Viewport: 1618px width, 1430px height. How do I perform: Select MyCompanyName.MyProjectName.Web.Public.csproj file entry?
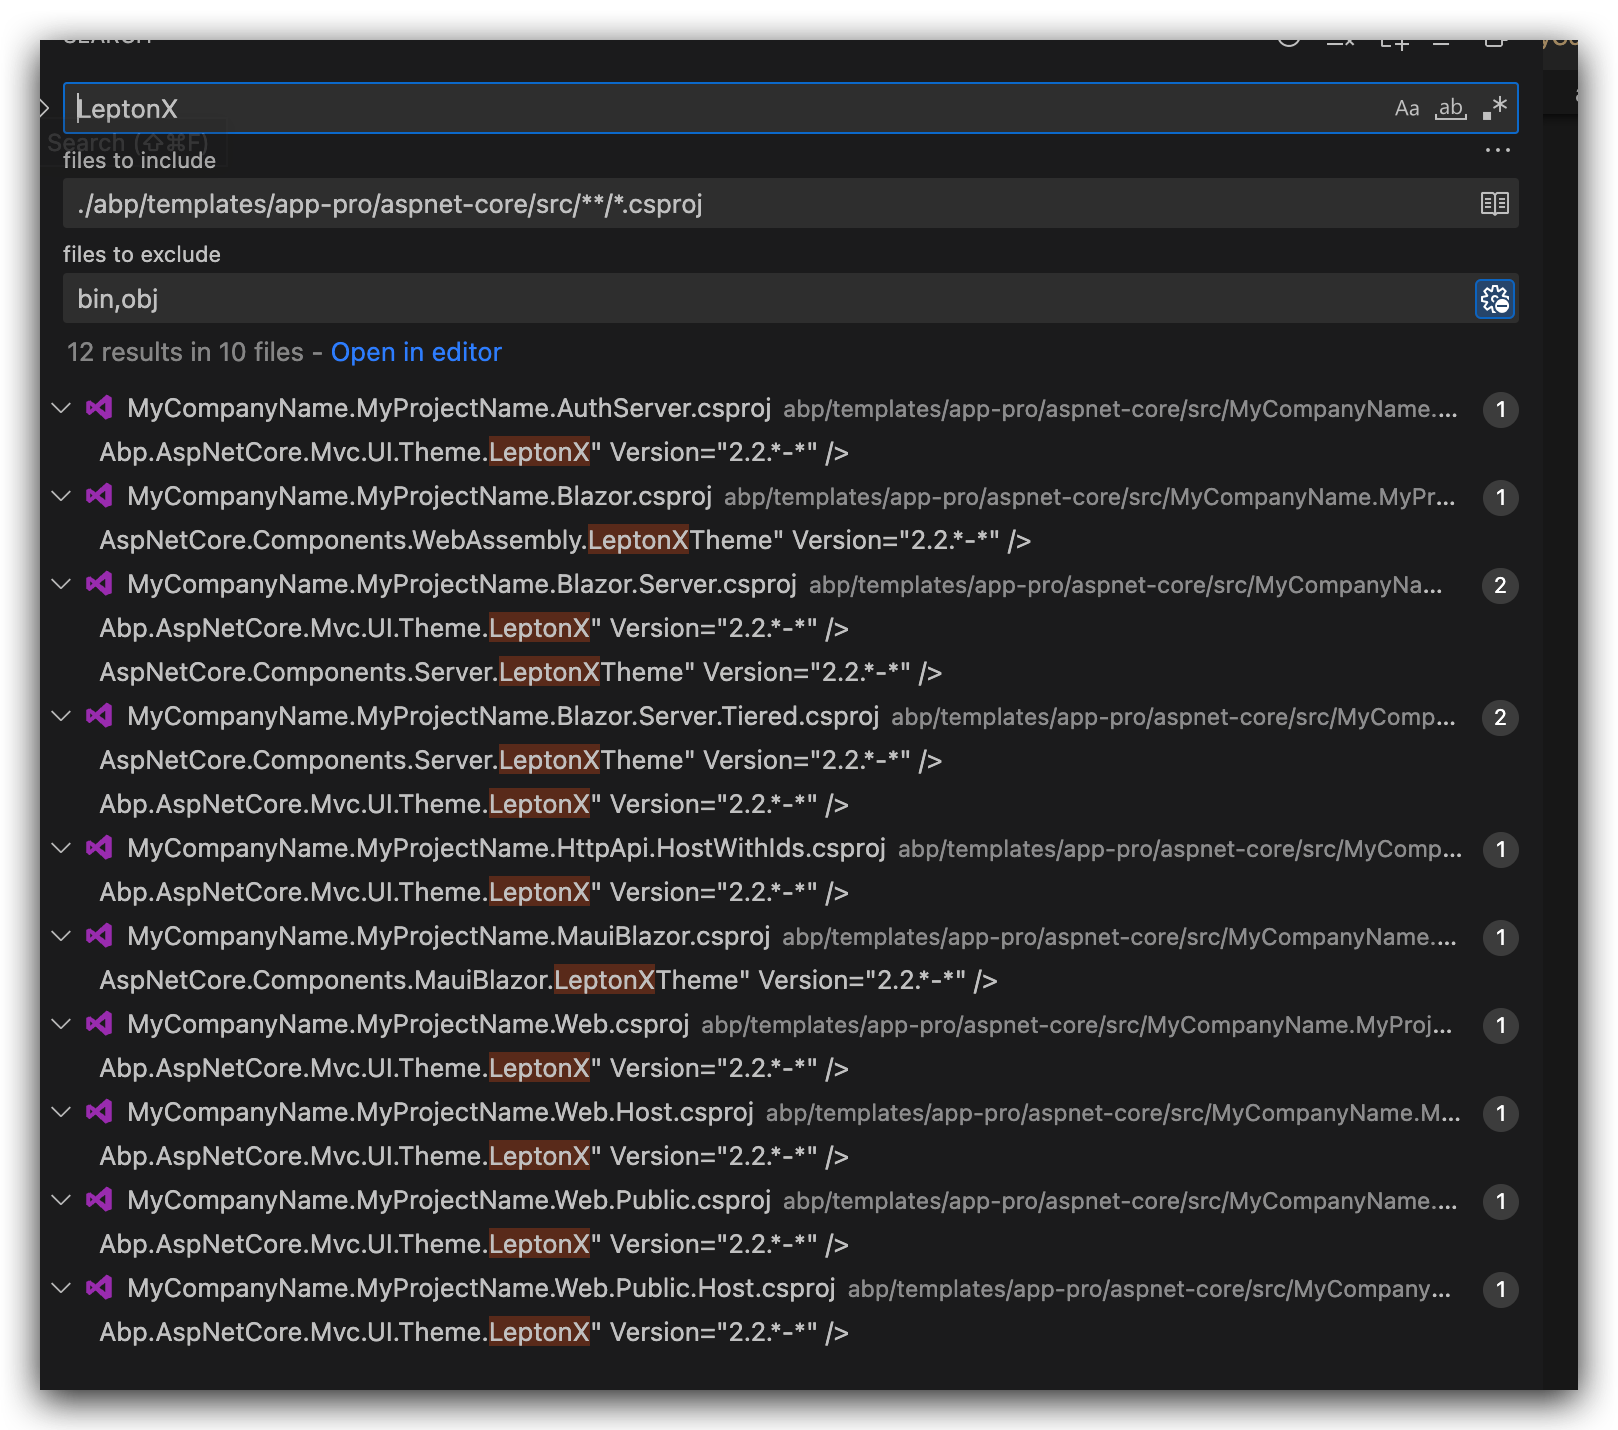tap(449, 1200)
